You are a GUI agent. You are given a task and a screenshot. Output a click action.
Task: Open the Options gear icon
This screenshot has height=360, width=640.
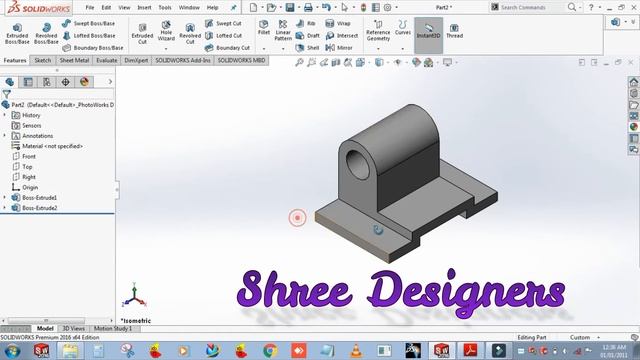(x=387, y=7)
